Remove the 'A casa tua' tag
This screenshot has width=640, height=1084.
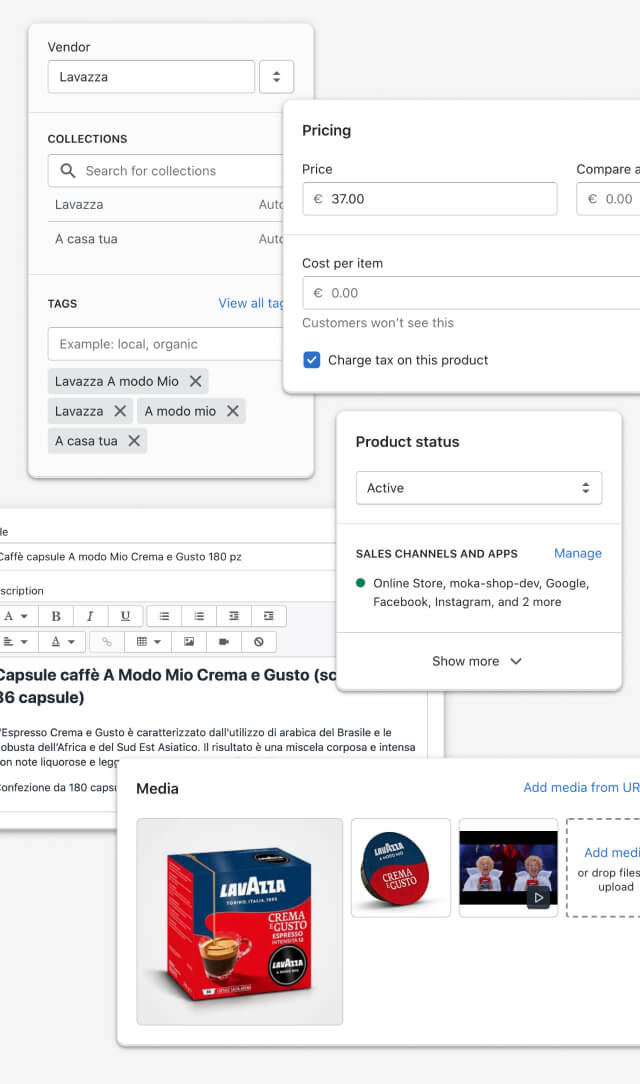[134, 440]
